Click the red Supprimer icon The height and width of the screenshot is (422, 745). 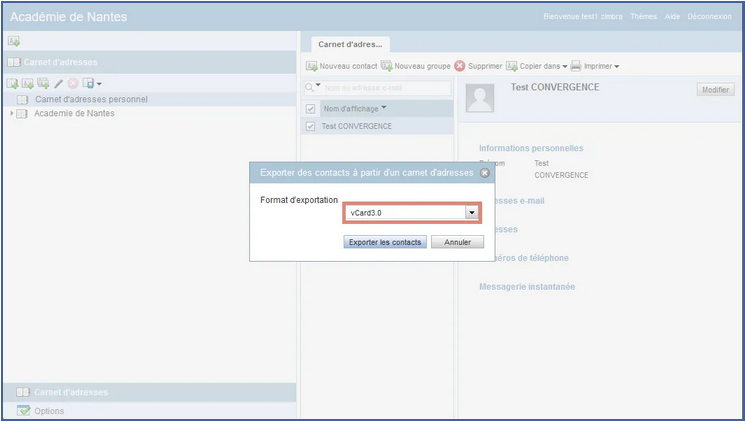(460, 66)
